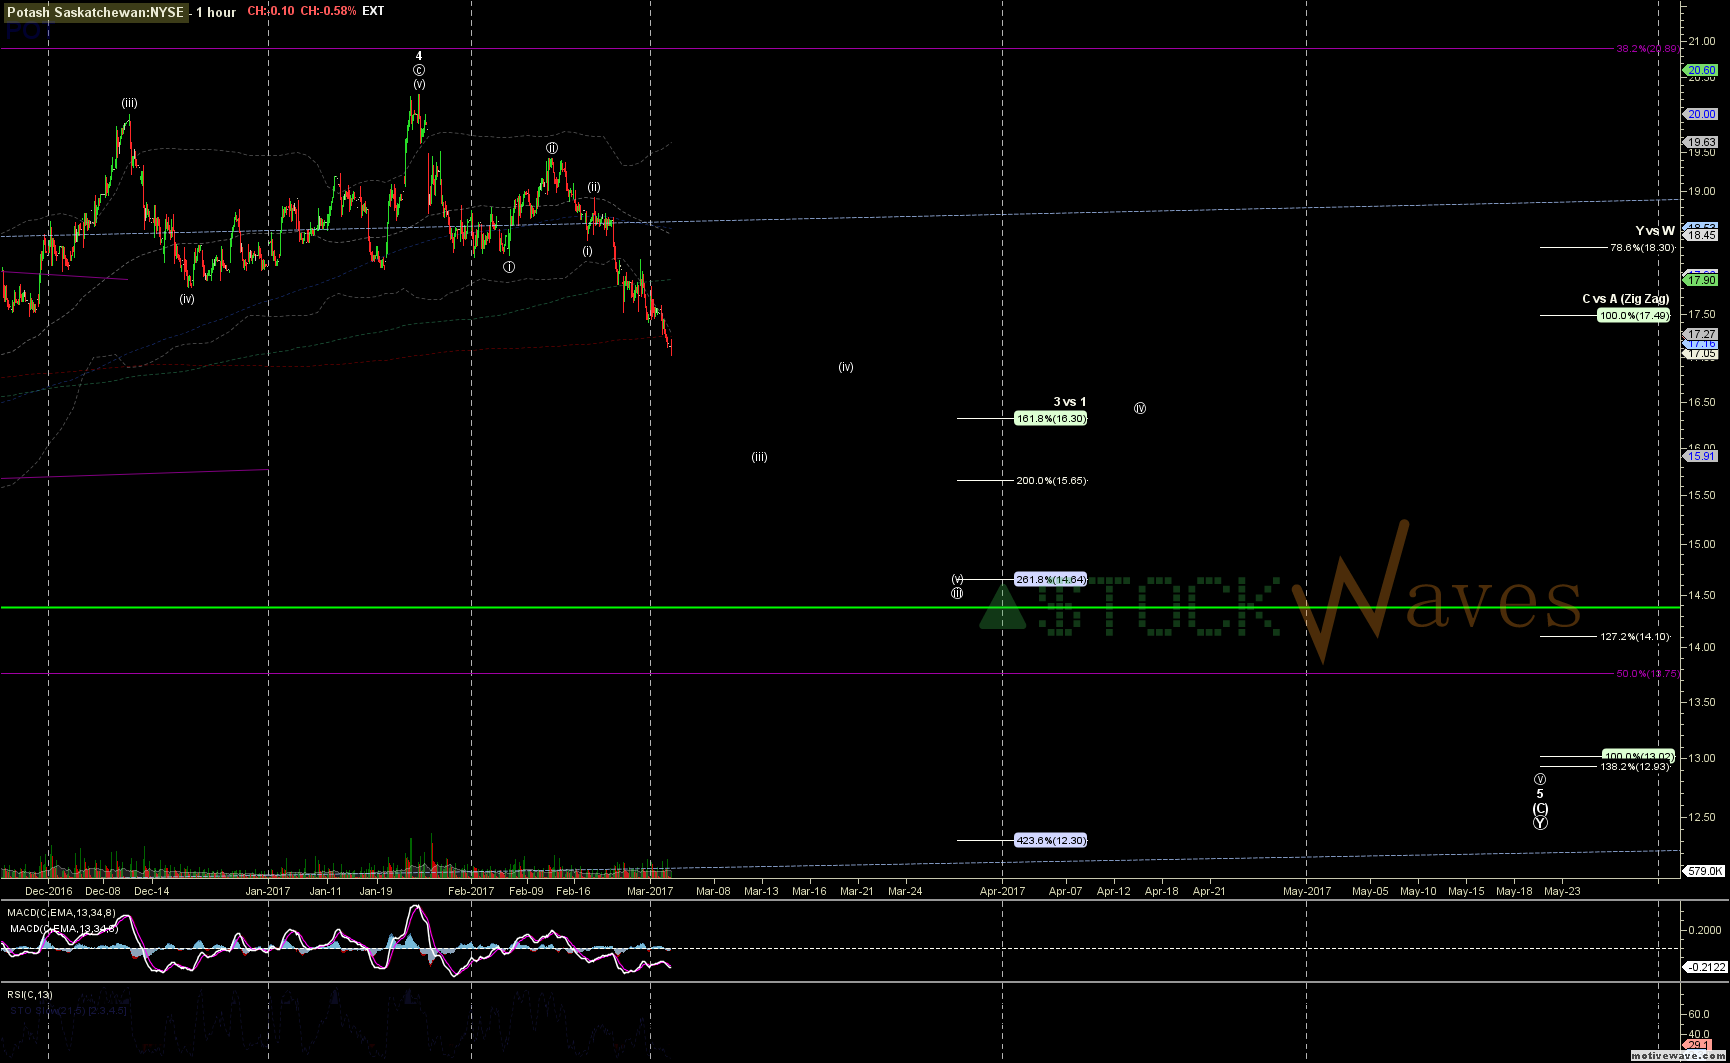This screenshot has height=1063, width=1730.
Task: Select the 'C vs A (Zig Zag)' annotation
Action: click(x=1626, y=299)
